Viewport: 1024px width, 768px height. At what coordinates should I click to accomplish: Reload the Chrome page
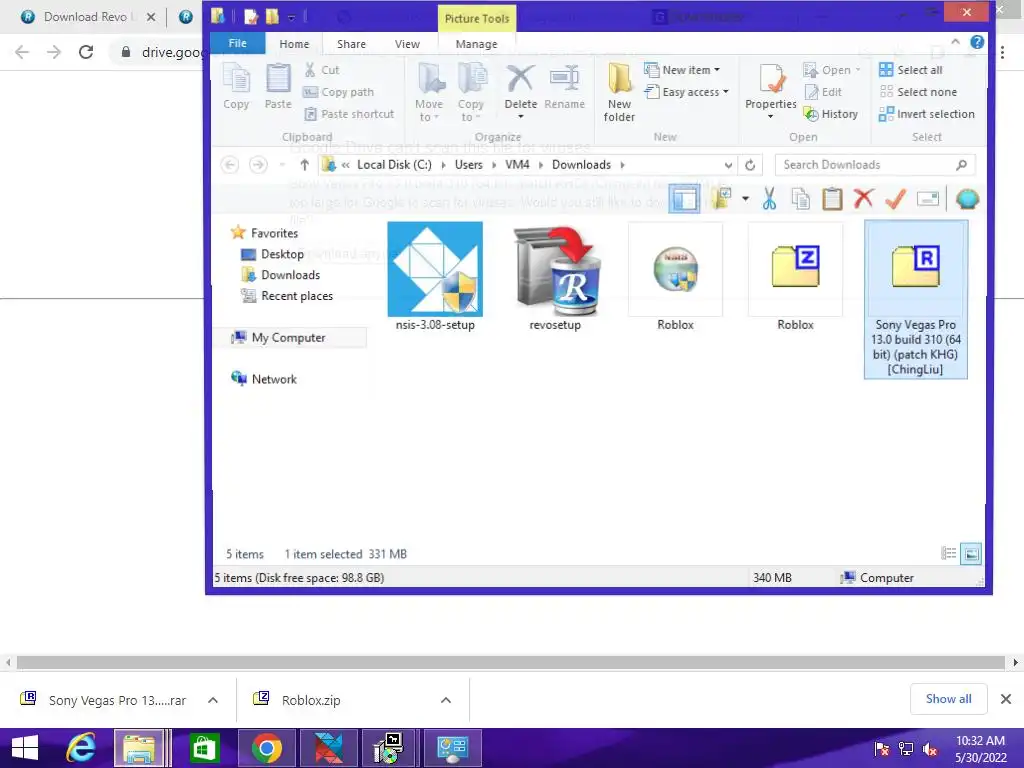(x=86, y=52)
